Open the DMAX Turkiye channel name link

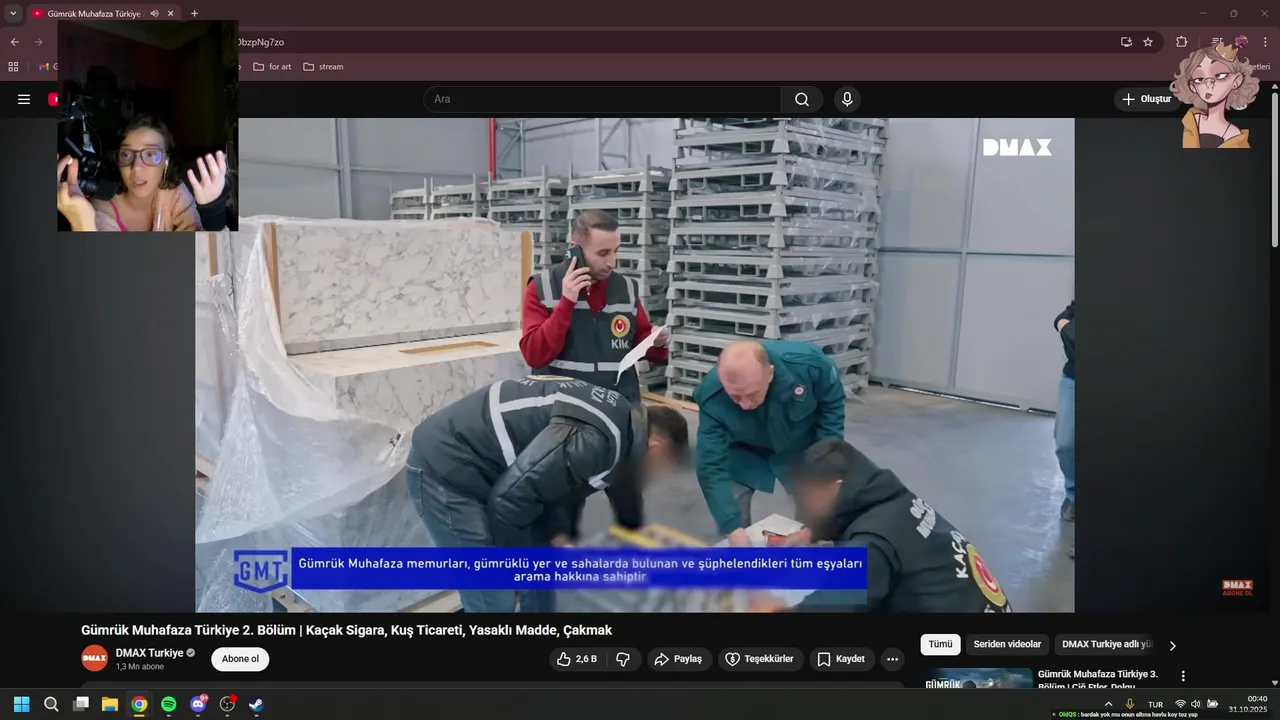click(149, 653)
